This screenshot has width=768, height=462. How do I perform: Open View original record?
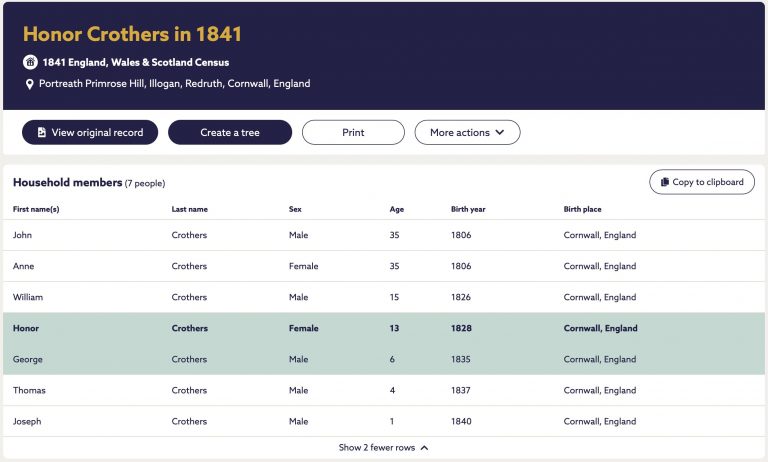click(90, 132)
